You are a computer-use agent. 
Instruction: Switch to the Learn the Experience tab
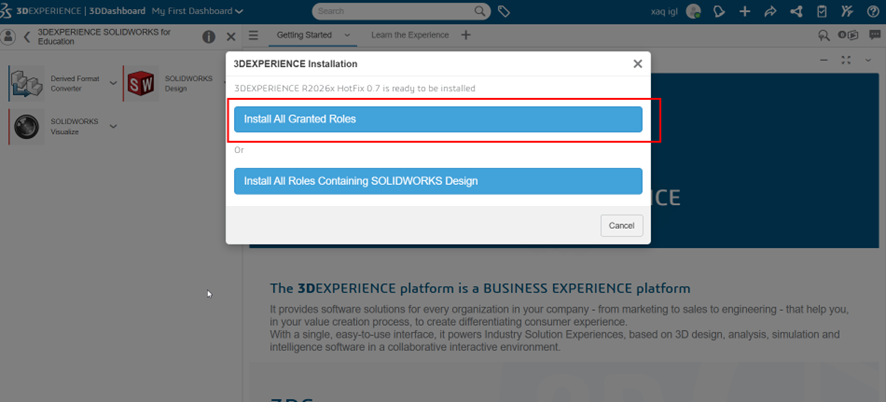point(410,35)
